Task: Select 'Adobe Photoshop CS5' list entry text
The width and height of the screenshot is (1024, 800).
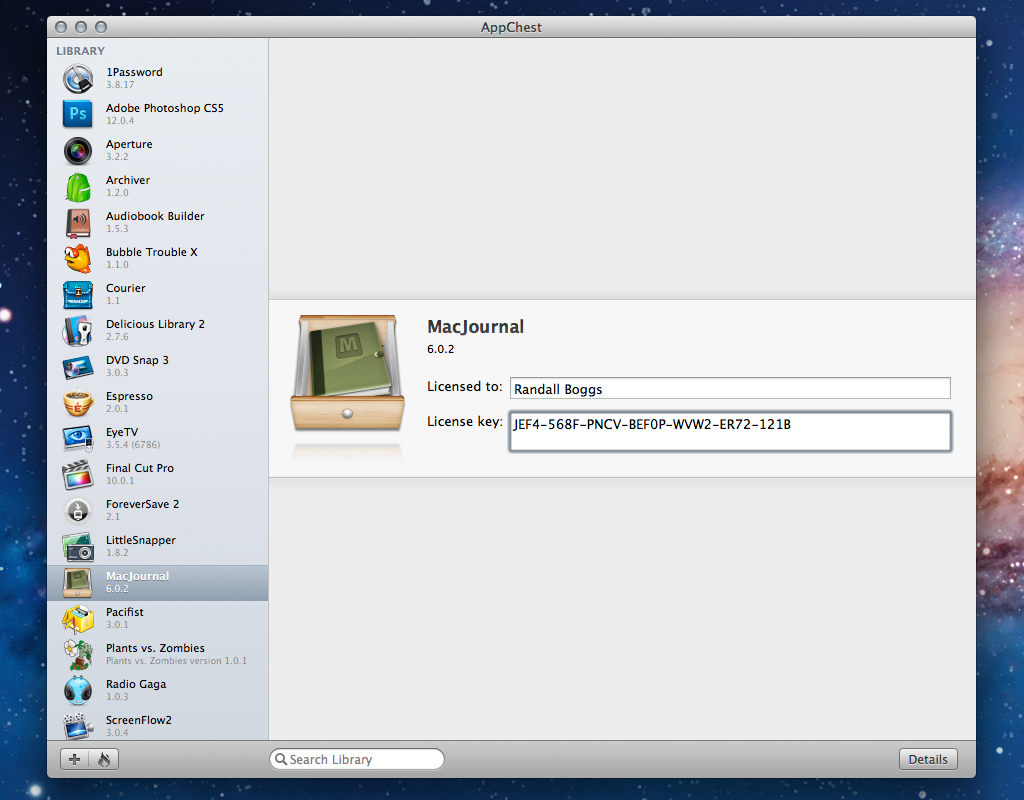Action: [165, 108]
